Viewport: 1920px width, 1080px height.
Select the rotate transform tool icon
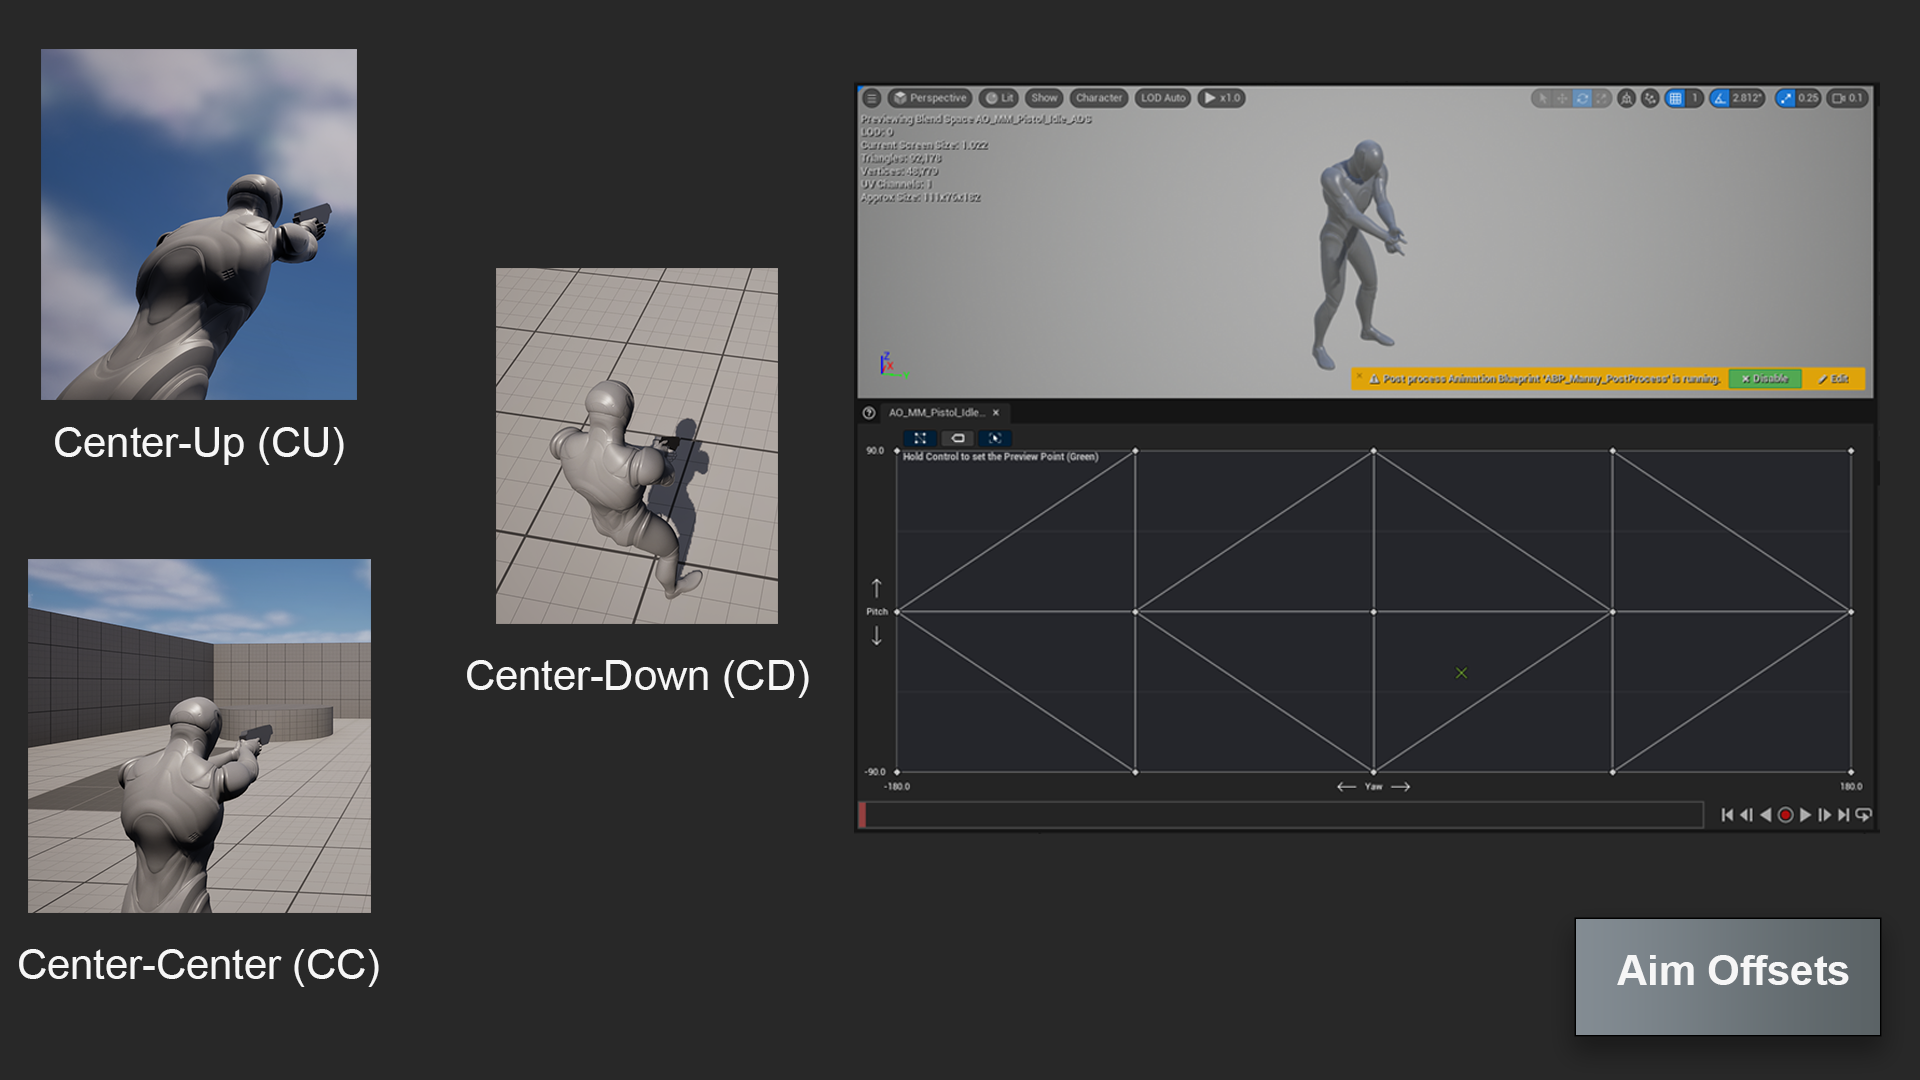point(1582,98)
